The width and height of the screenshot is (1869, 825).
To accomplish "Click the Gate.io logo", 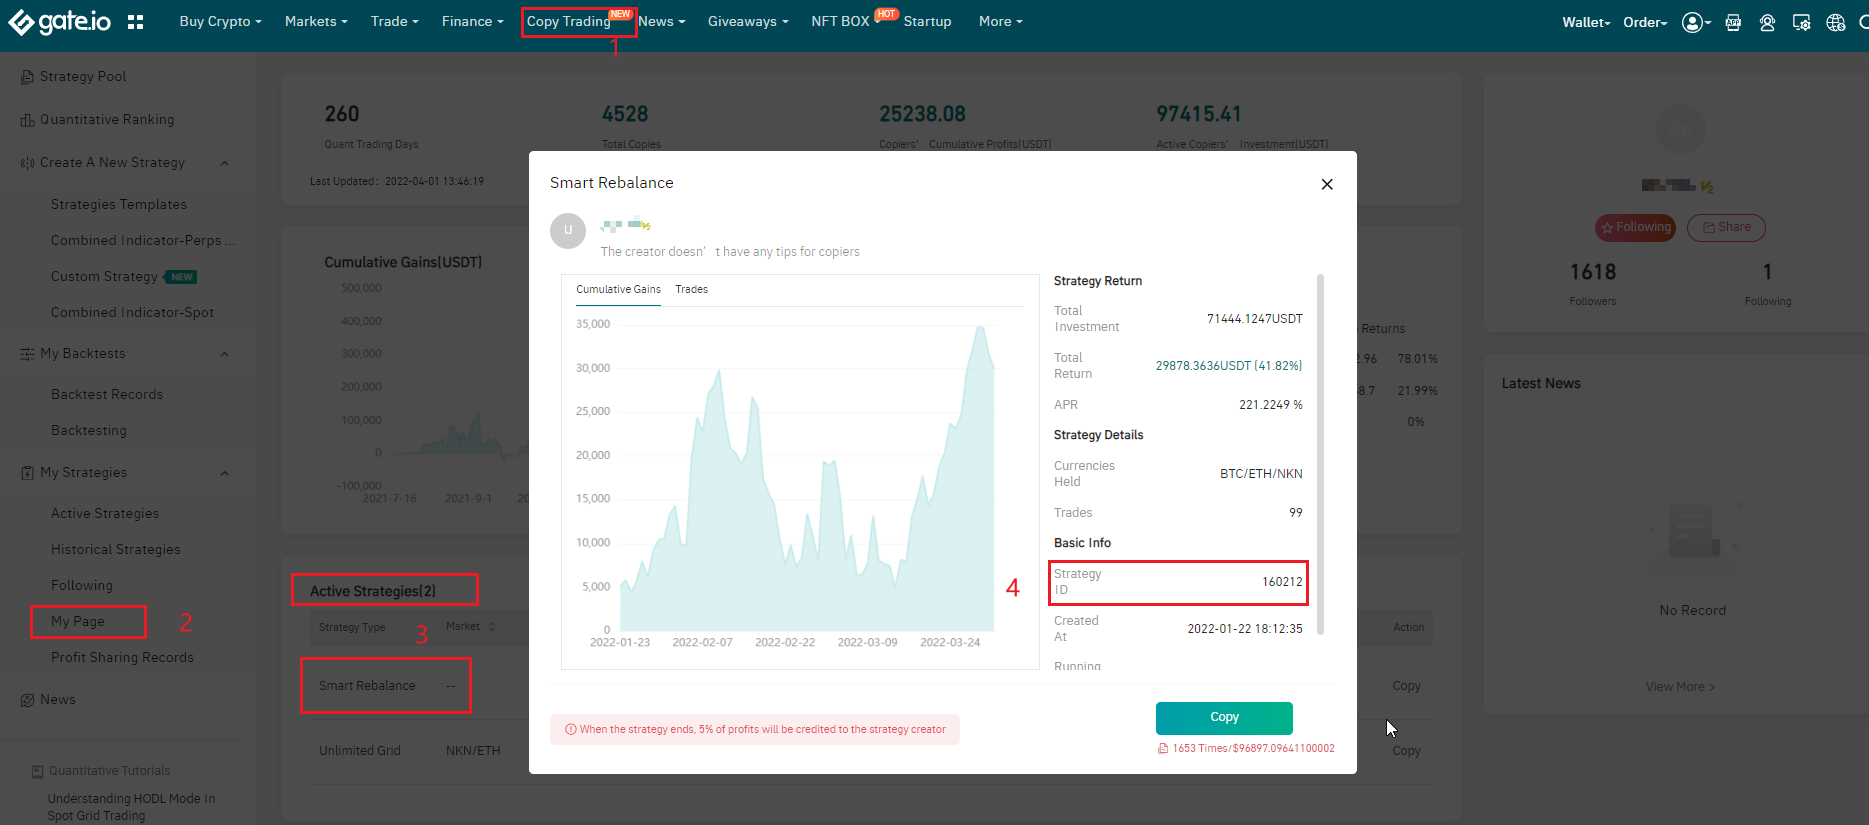I will (60, 22).
